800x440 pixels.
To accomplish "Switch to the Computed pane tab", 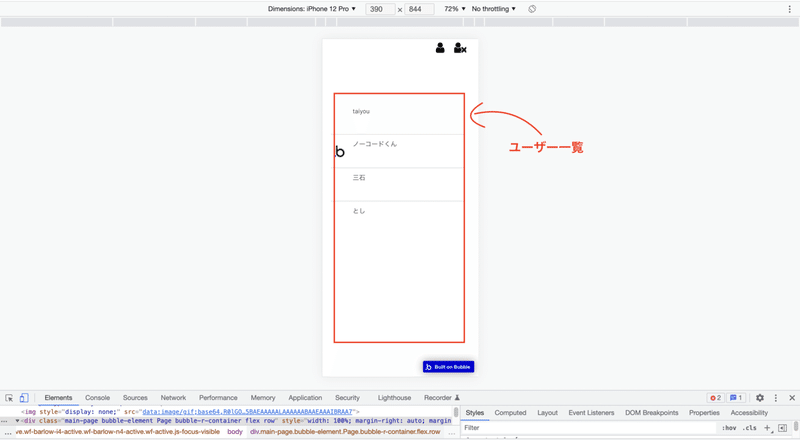I will click(x=510, y=413).
